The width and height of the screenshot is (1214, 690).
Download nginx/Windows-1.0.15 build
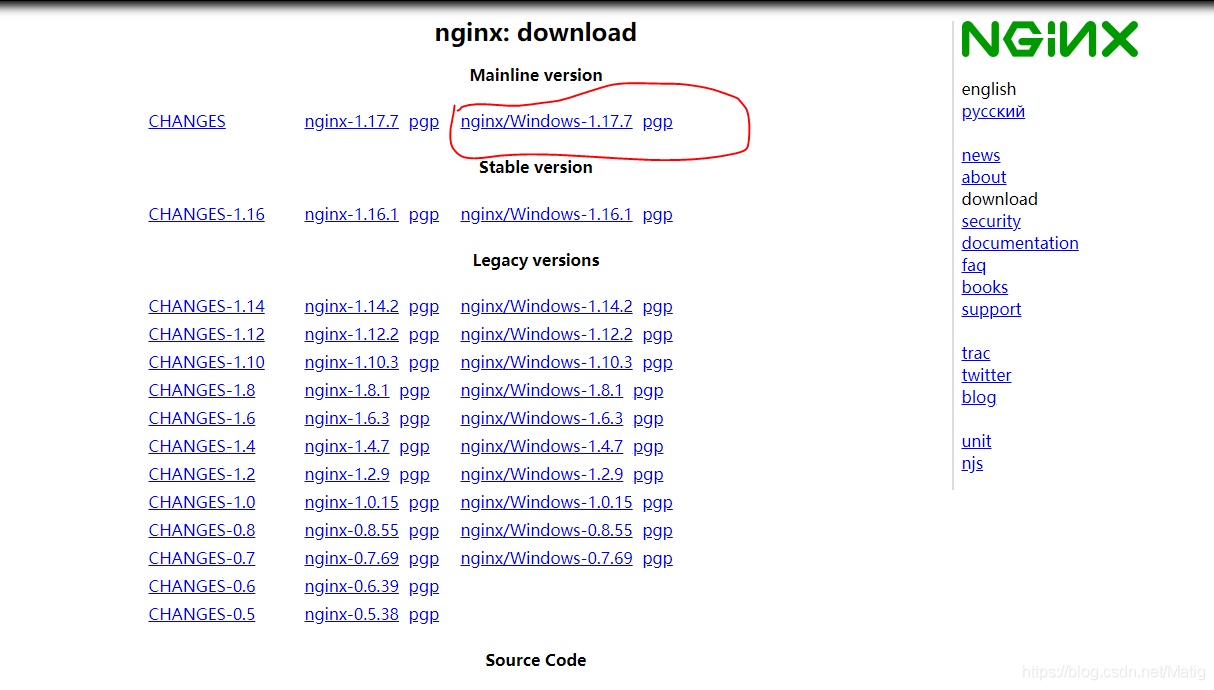[546, 502]
